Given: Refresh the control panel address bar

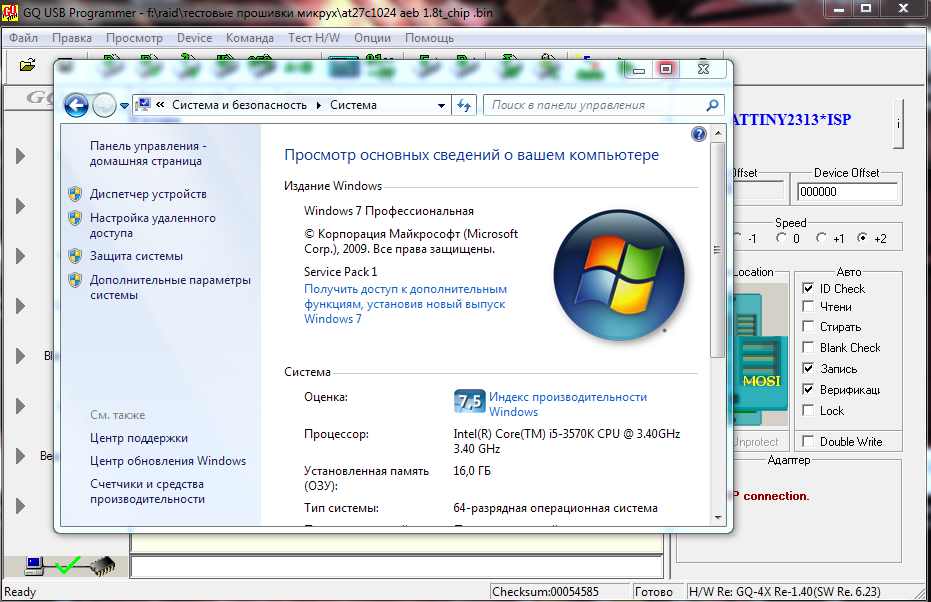Looking at the screenshot, I should click(464, 105).
